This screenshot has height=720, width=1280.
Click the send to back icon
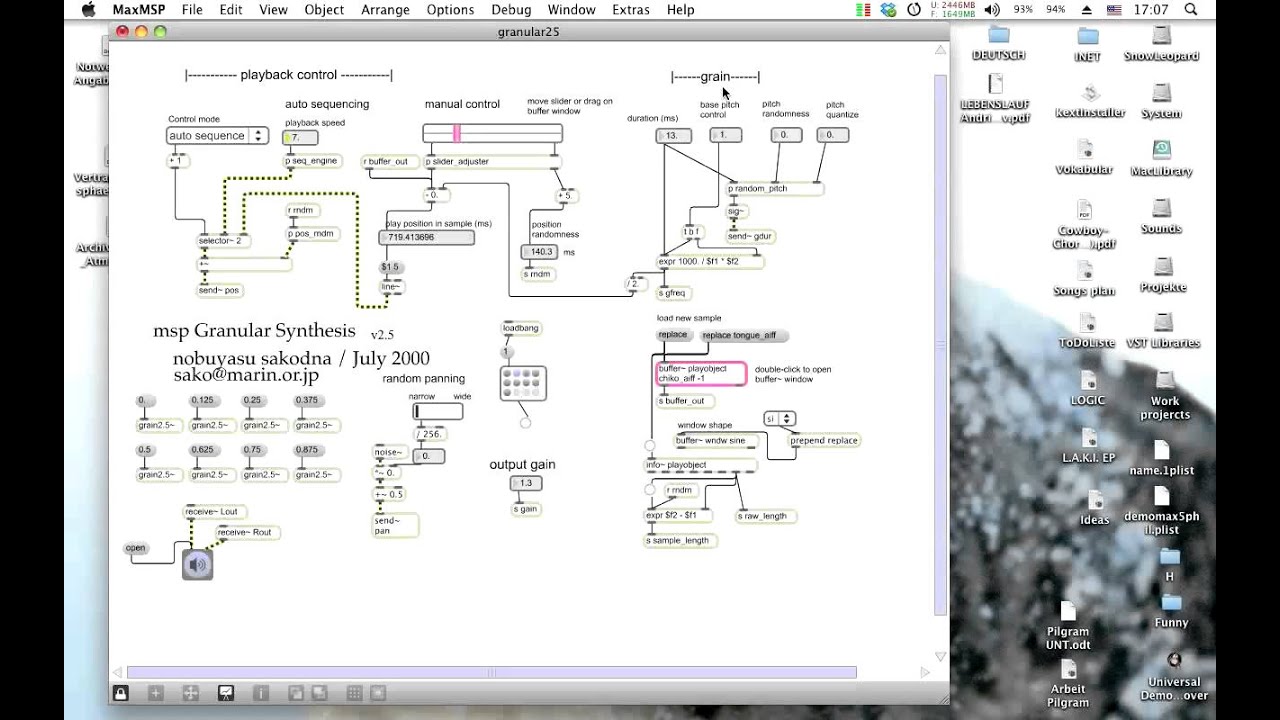(319, 692)
